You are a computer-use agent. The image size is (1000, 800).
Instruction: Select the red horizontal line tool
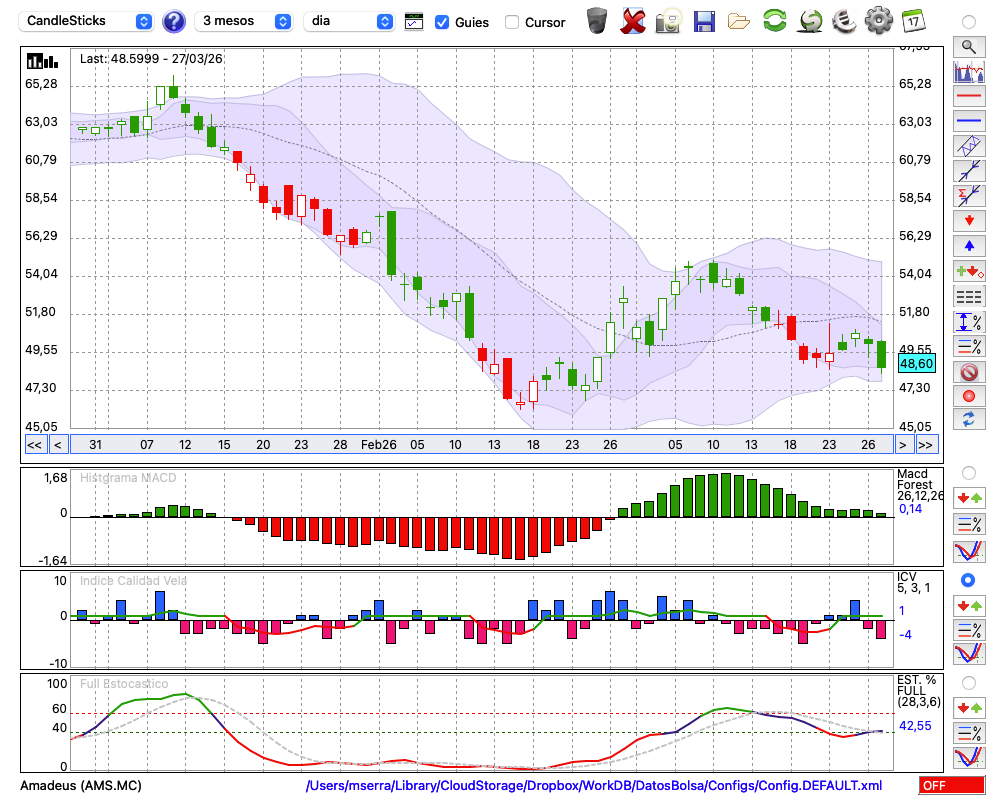[x=969, y=96]
